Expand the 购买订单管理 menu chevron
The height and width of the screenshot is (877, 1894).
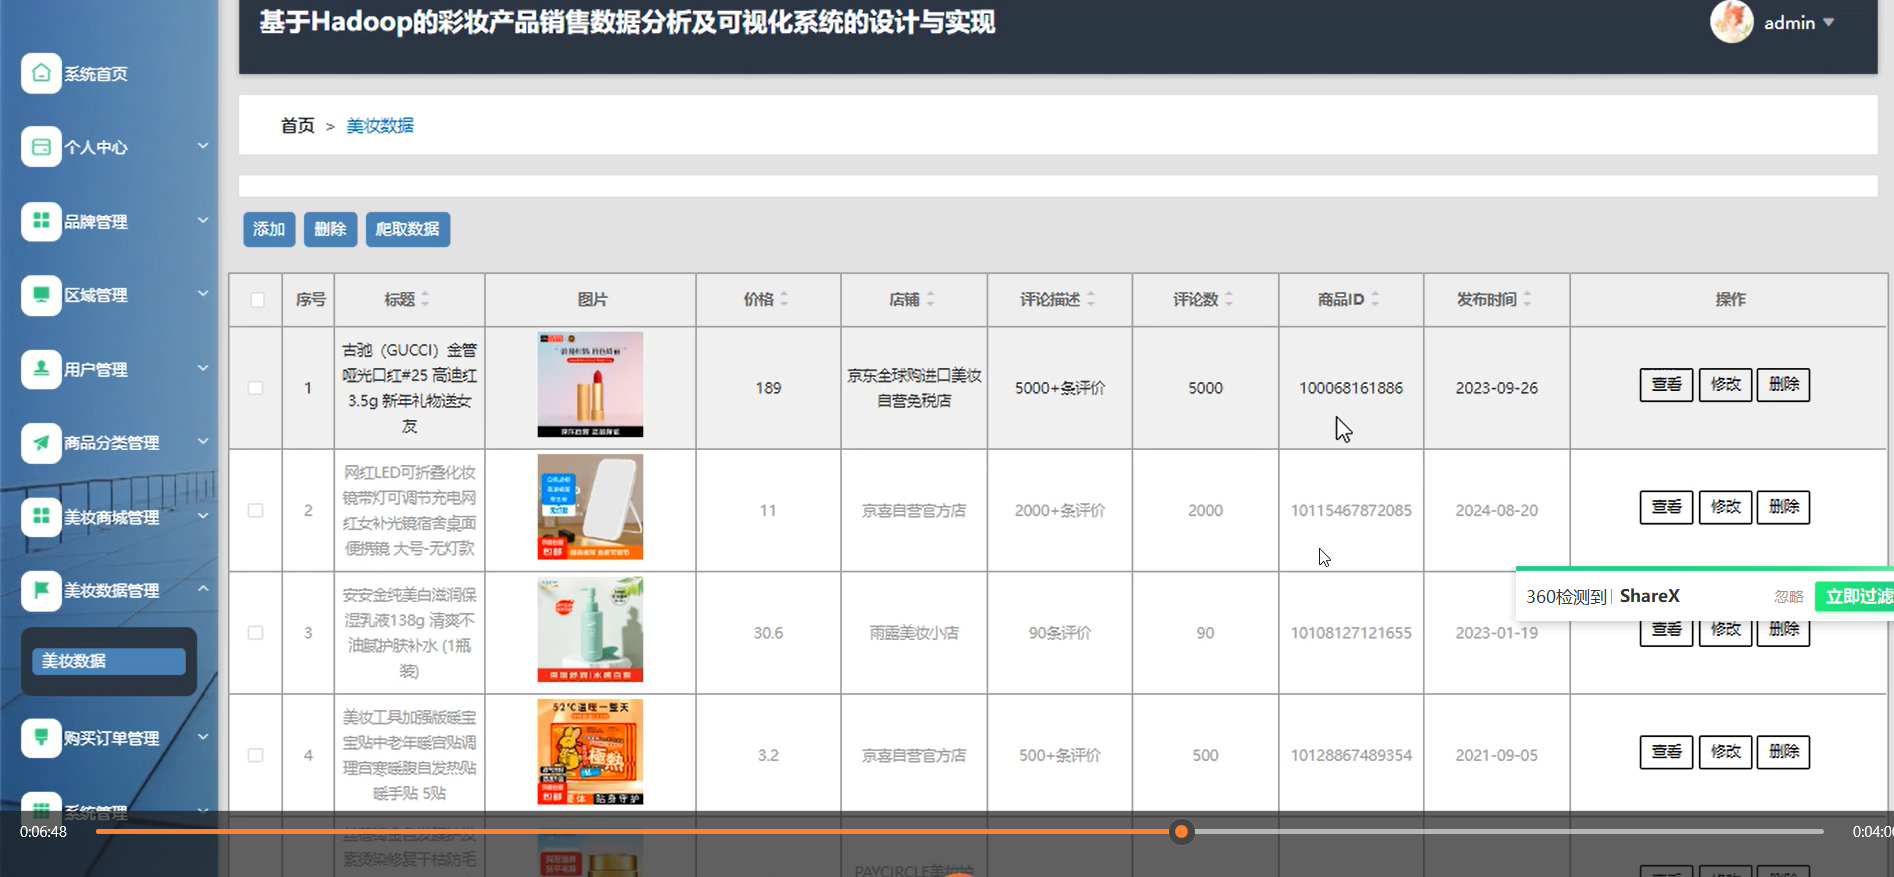point(203,737)
